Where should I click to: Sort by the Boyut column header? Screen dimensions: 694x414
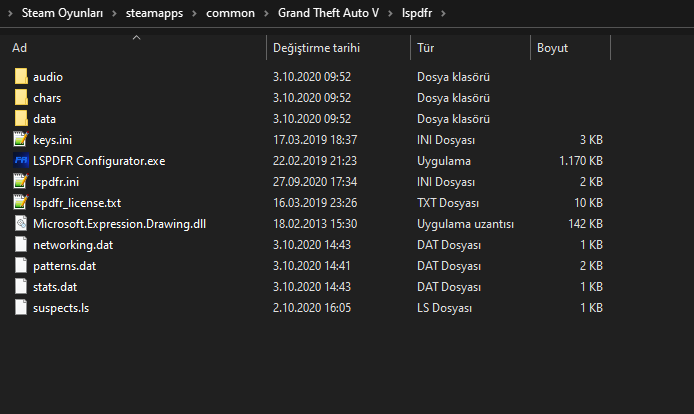tap(552, 48)
